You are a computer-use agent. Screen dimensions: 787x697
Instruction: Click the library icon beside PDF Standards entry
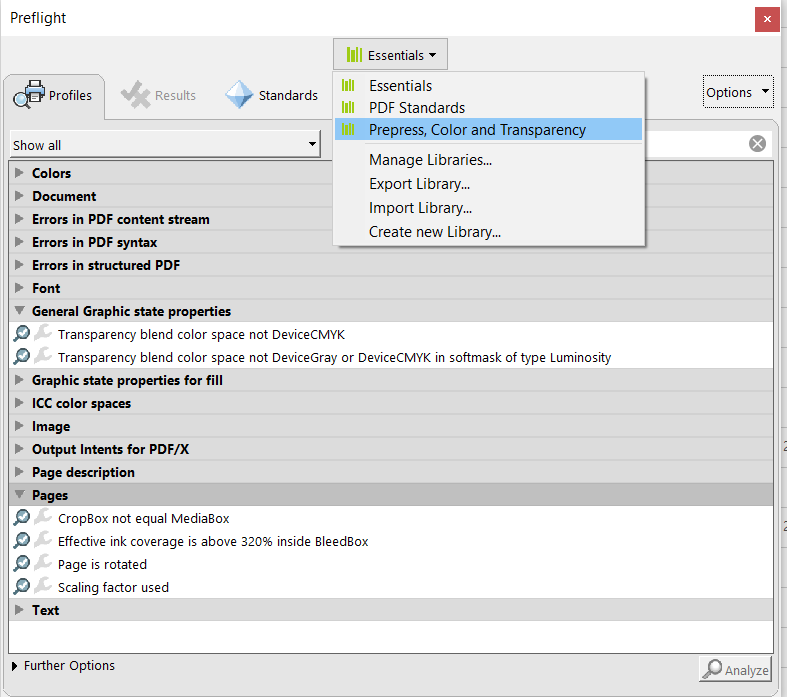point(348,107)
